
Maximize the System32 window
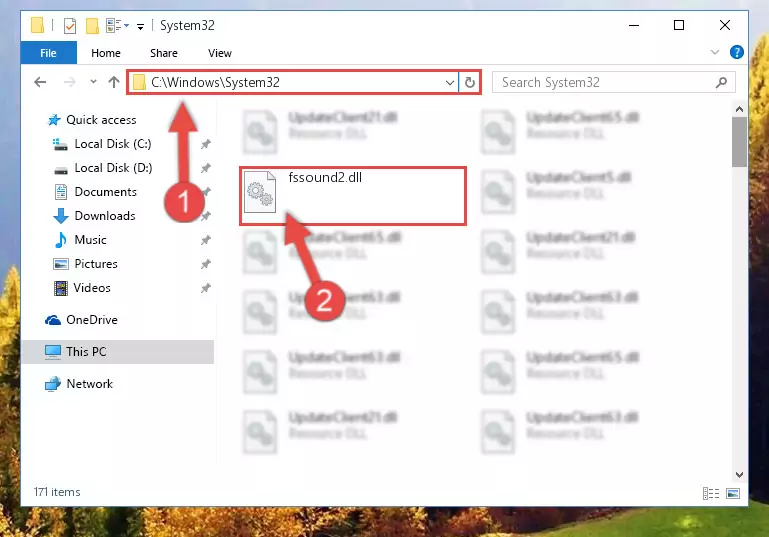[679, 26]
